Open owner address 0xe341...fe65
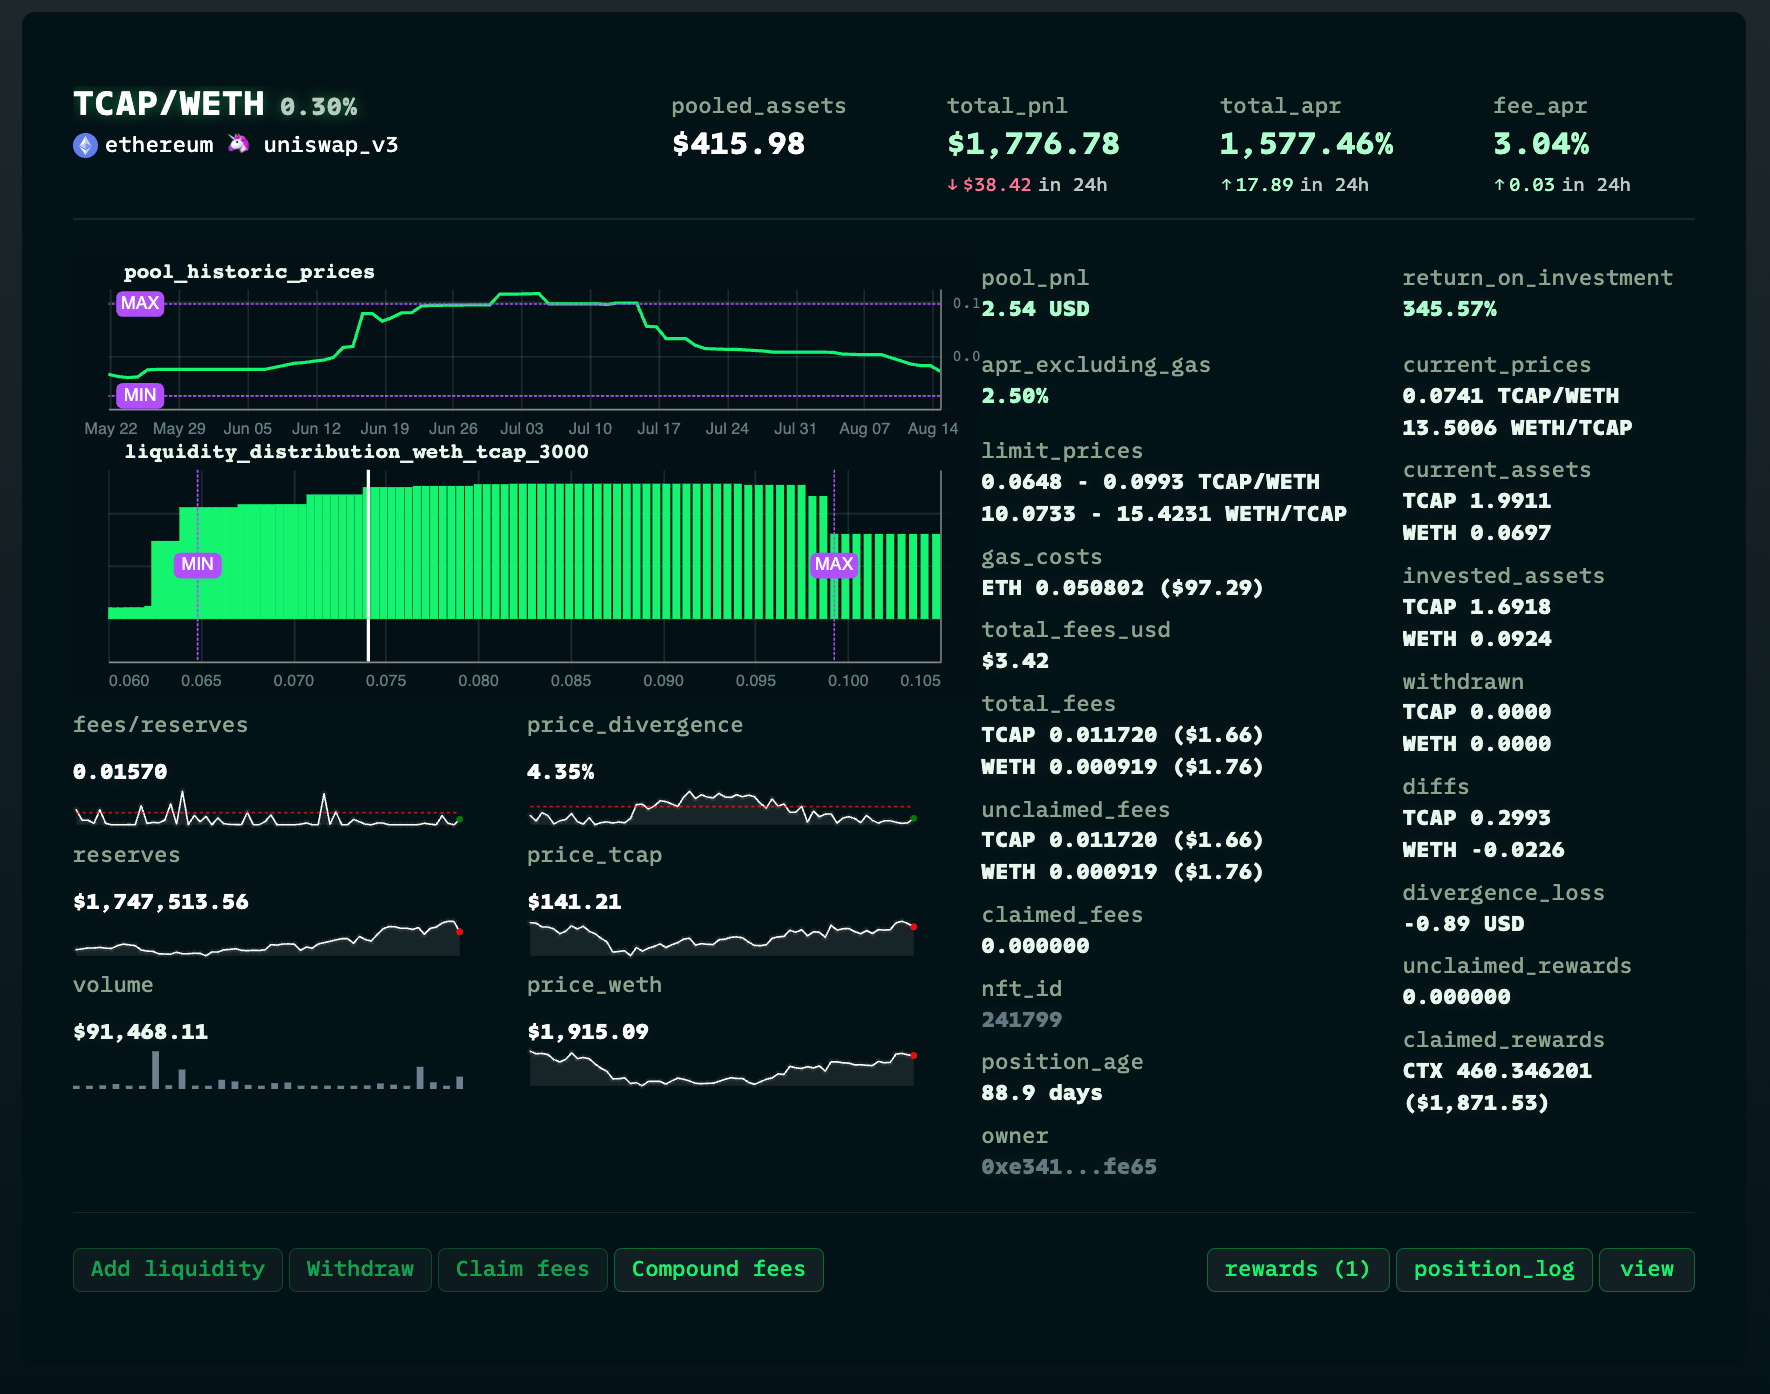Screen dimensions: 1770x1394 tap(1068, 1167)
